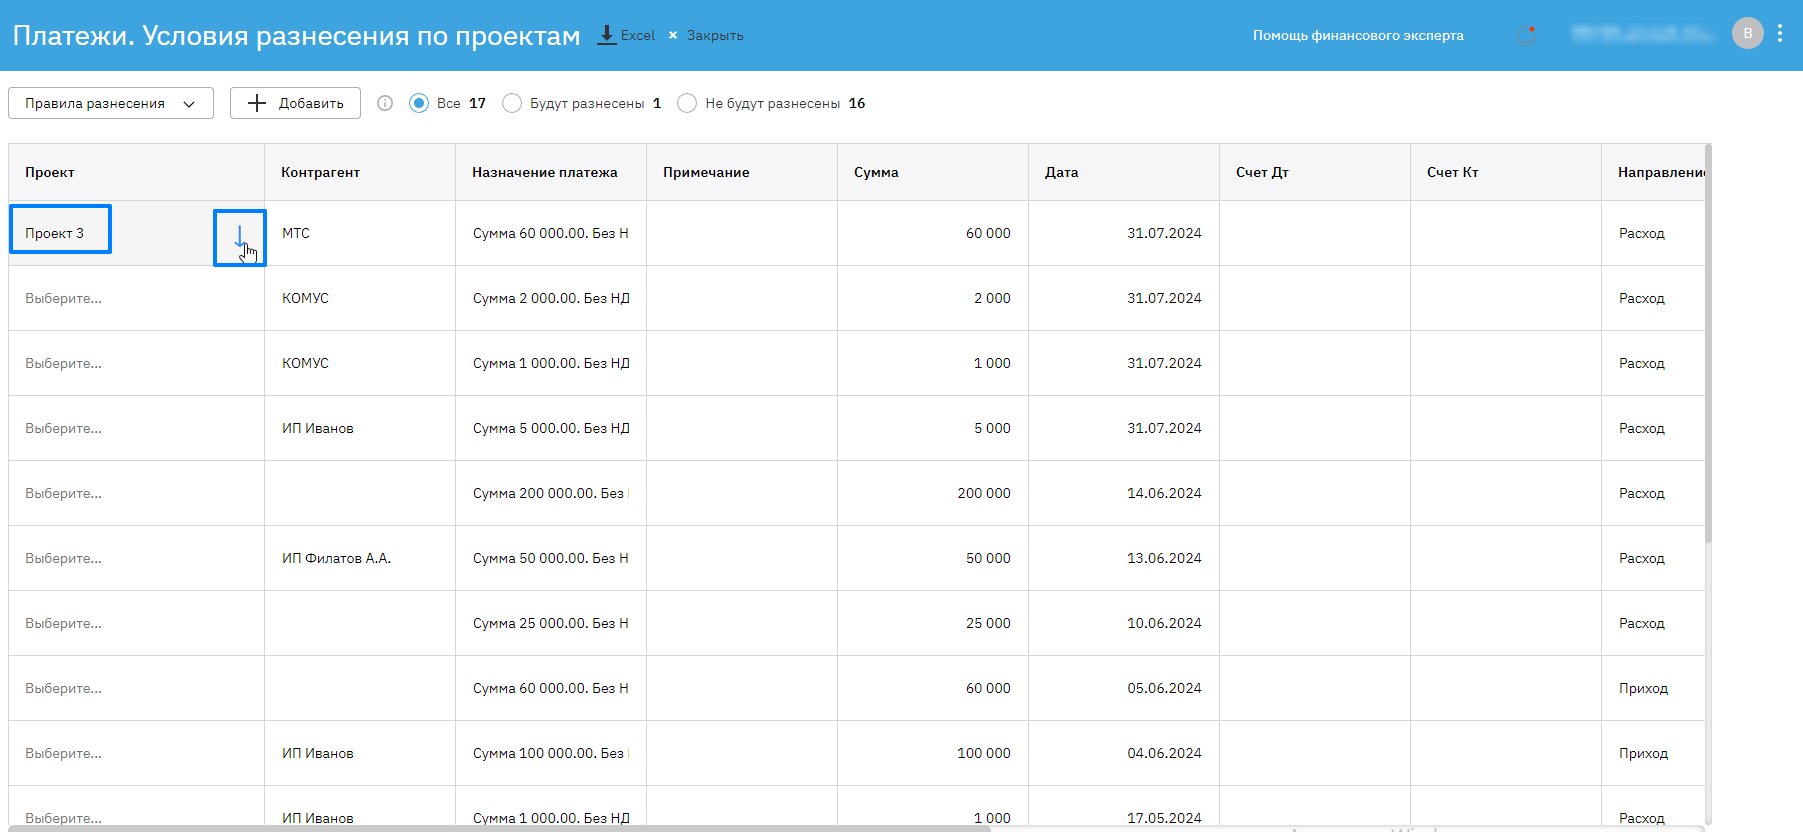The height and width of the screenshot is (832, 1803).
Task: Sort by the Сумма column header
Action: tap(876, 172)
